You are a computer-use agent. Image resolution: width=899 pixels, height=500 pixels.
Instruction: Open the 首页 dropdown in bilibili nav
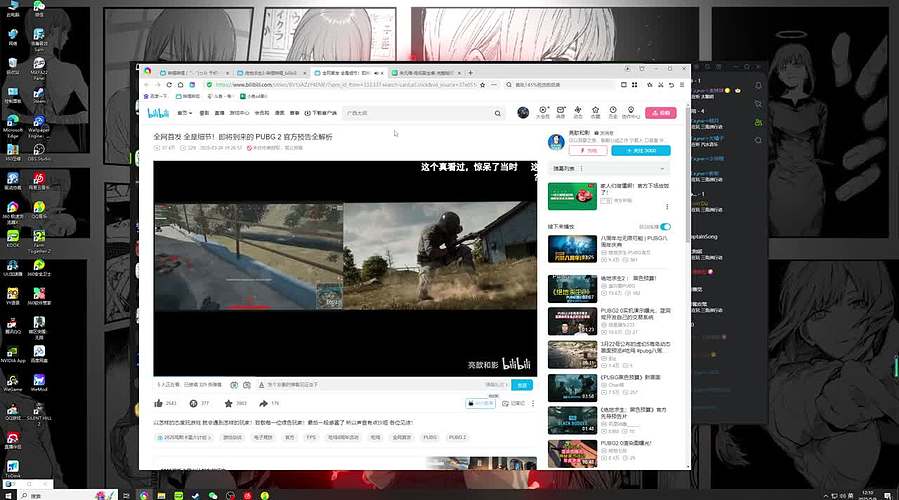pyautogui.click(x=185, y=113)
